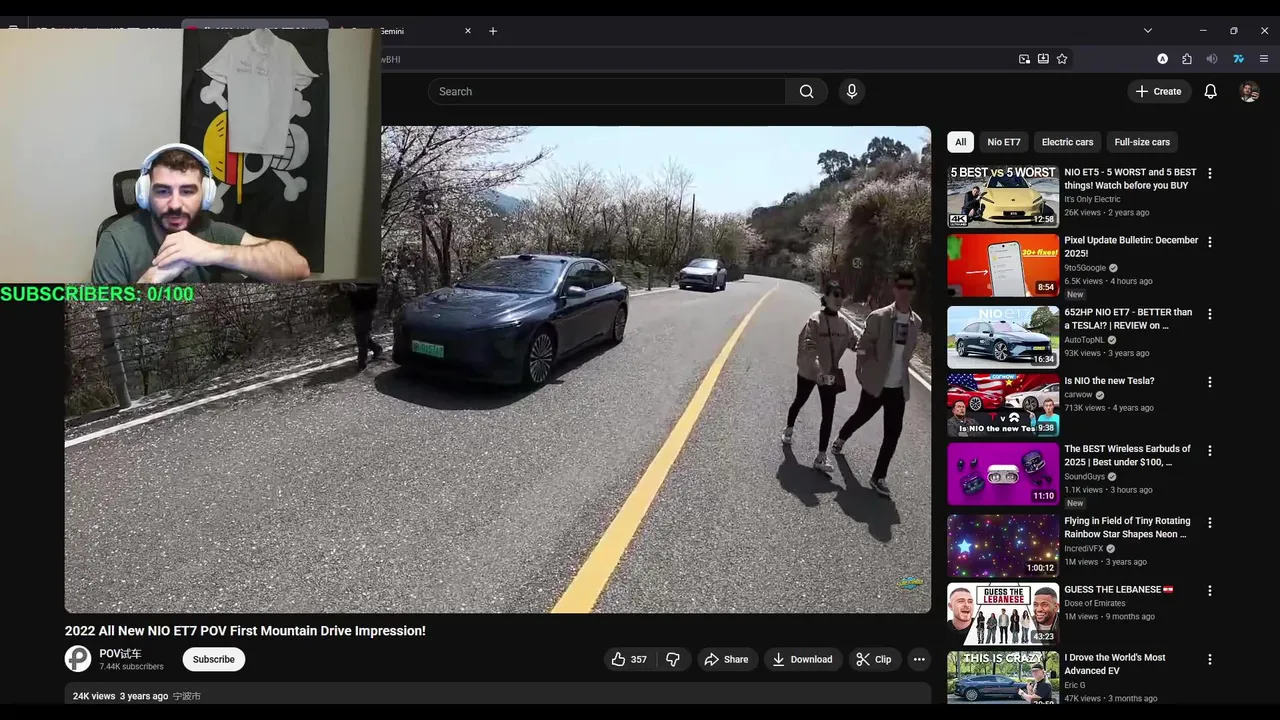Select the All filter chip
This screenshot has height=720, width=1280.
(x=960, y=142)
